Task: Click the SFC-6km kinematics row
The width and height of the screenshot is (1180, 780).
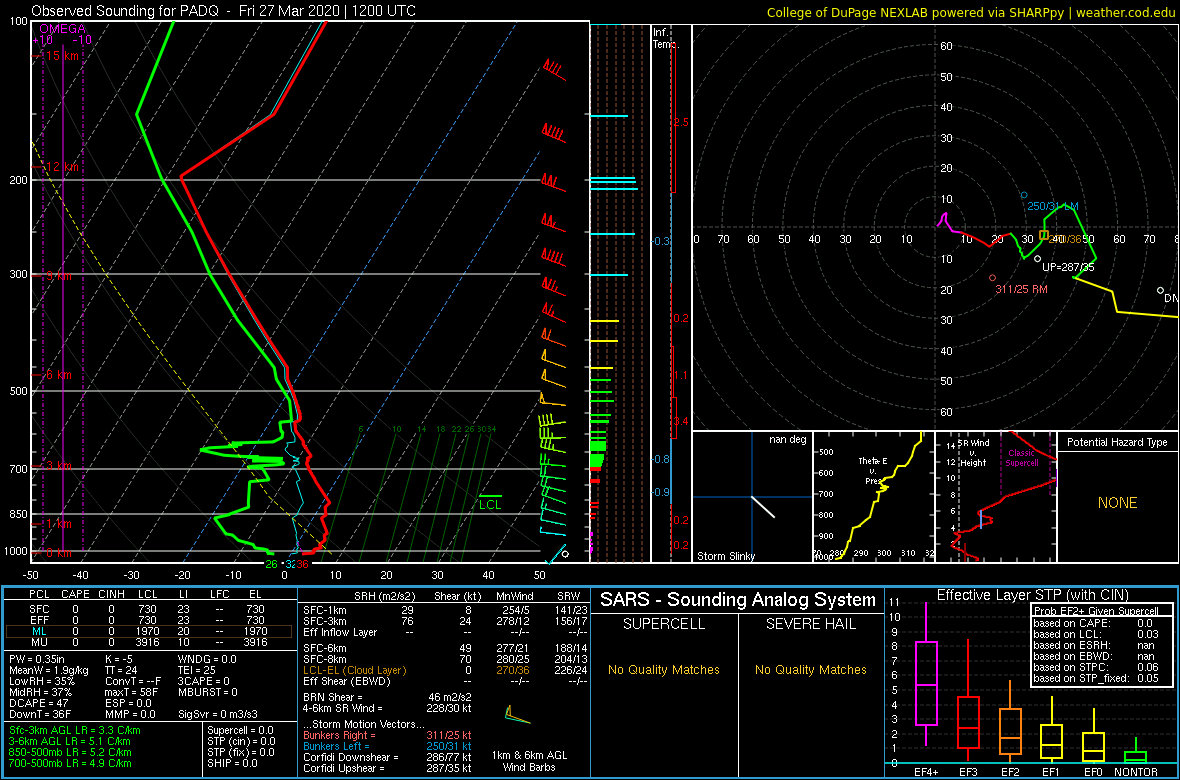Action: 445,648
